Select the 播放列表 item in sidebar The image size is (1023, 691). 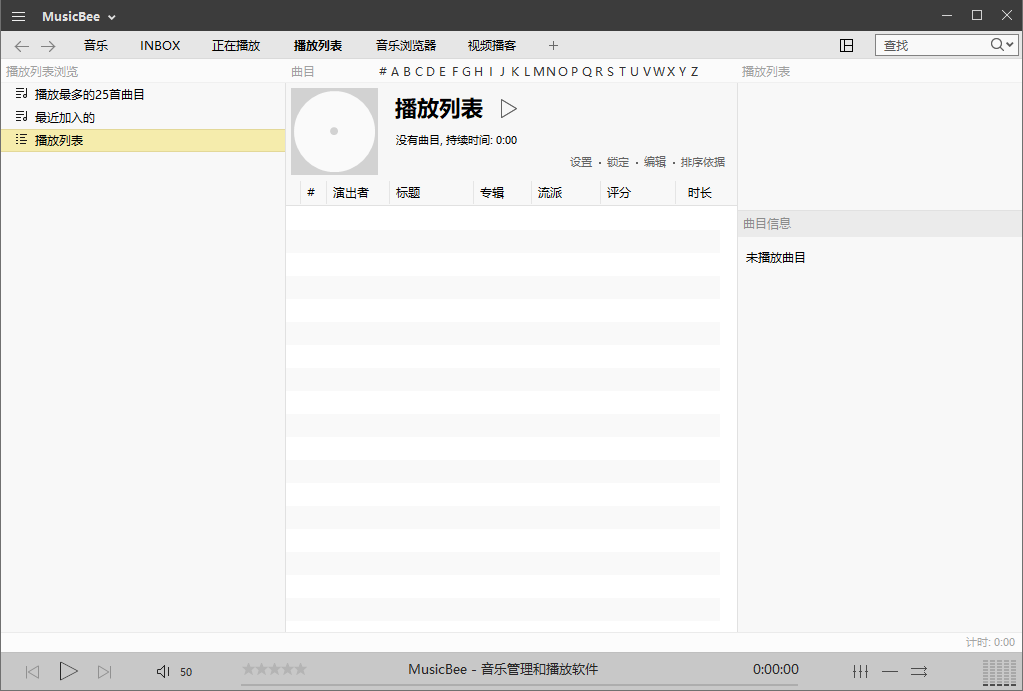[x=144, y=140]
